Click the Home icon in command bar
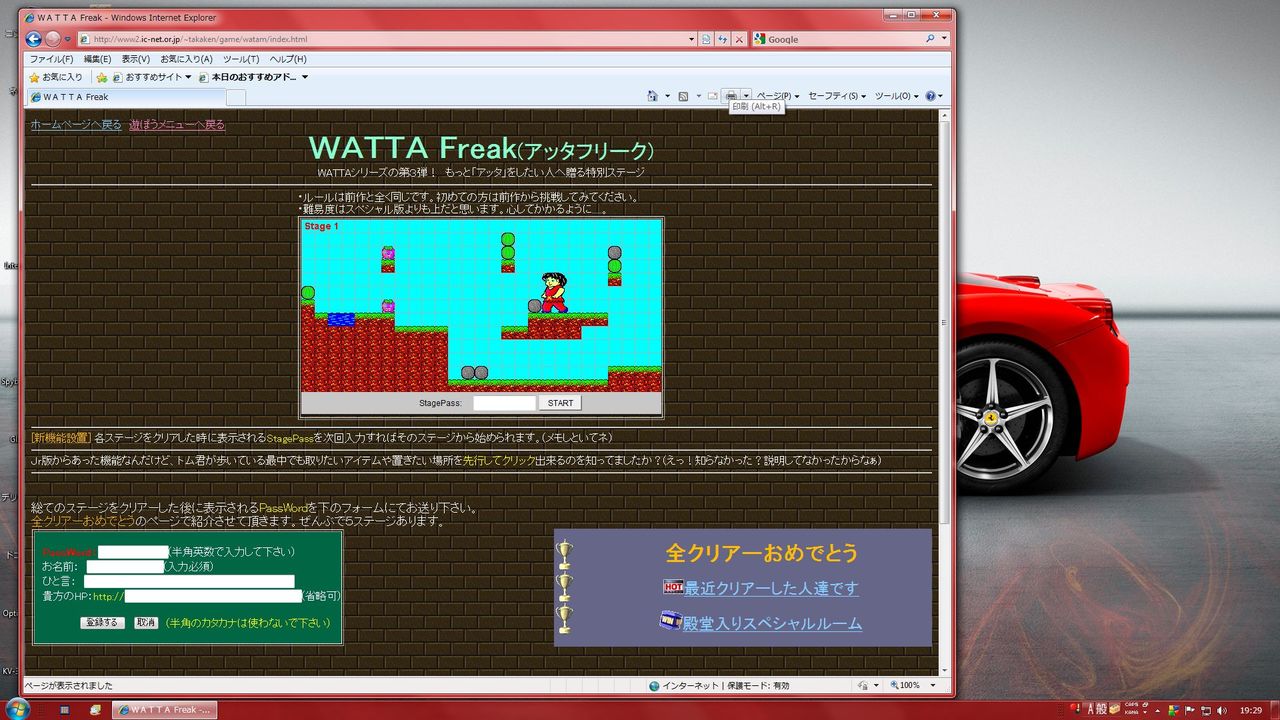The height and width of the screenshot is (720, 1280). (653, 96)
